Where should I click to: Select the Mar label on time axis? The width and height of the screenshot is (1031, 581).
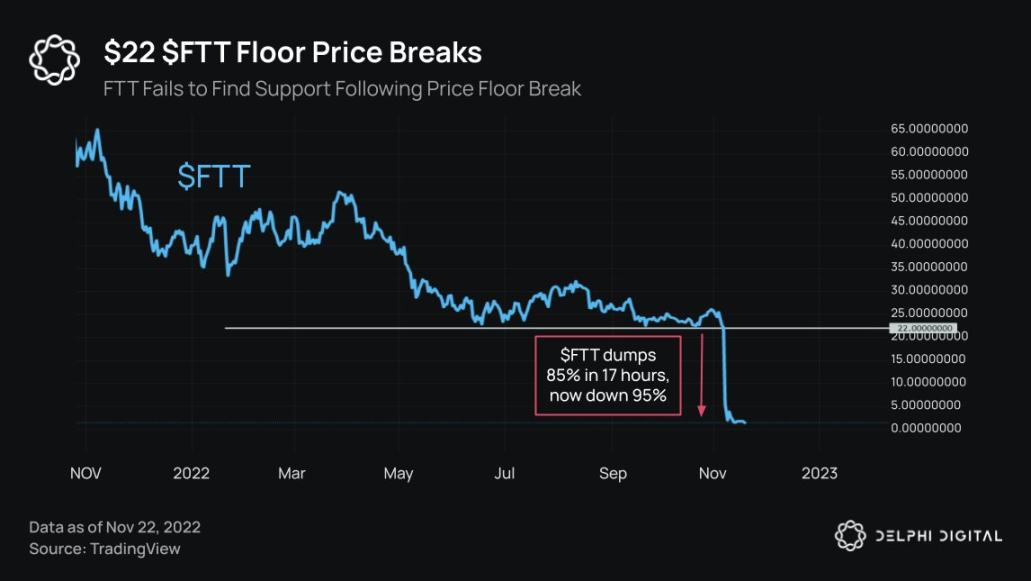point(292,473)
